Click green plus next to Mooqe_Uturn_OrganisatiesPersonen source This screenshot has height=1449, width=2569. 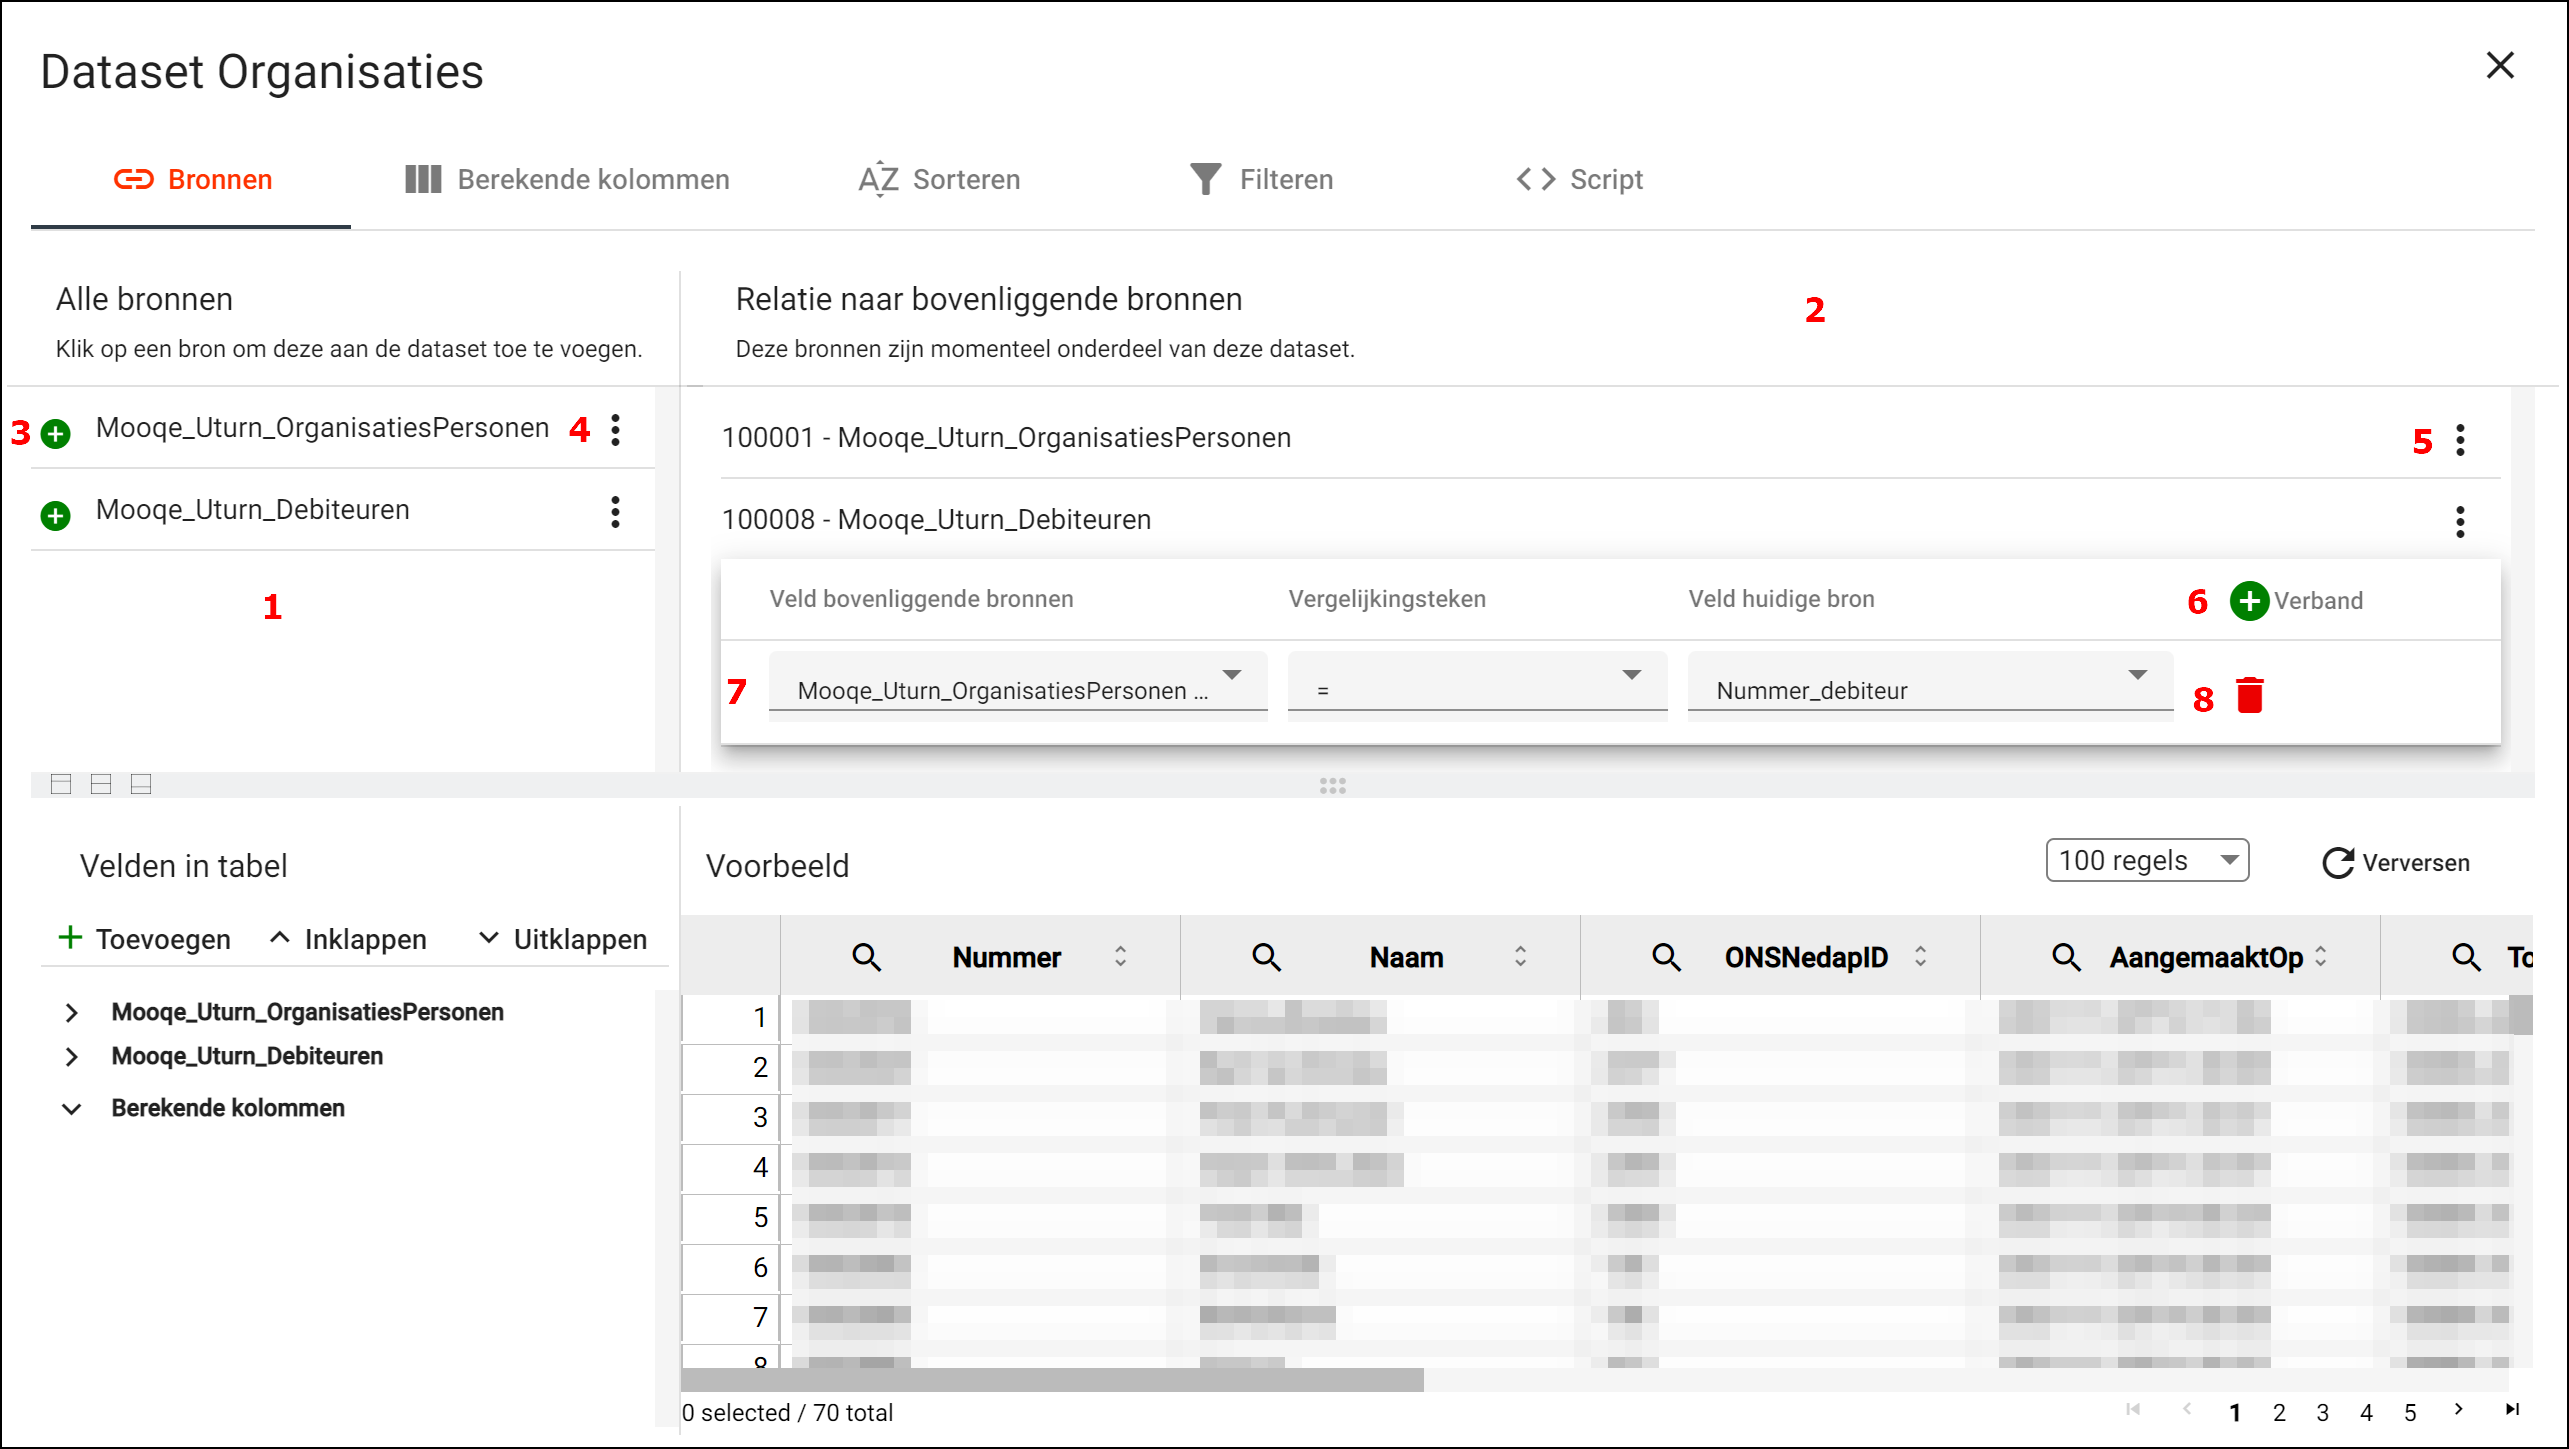click(x=56, y=434)
